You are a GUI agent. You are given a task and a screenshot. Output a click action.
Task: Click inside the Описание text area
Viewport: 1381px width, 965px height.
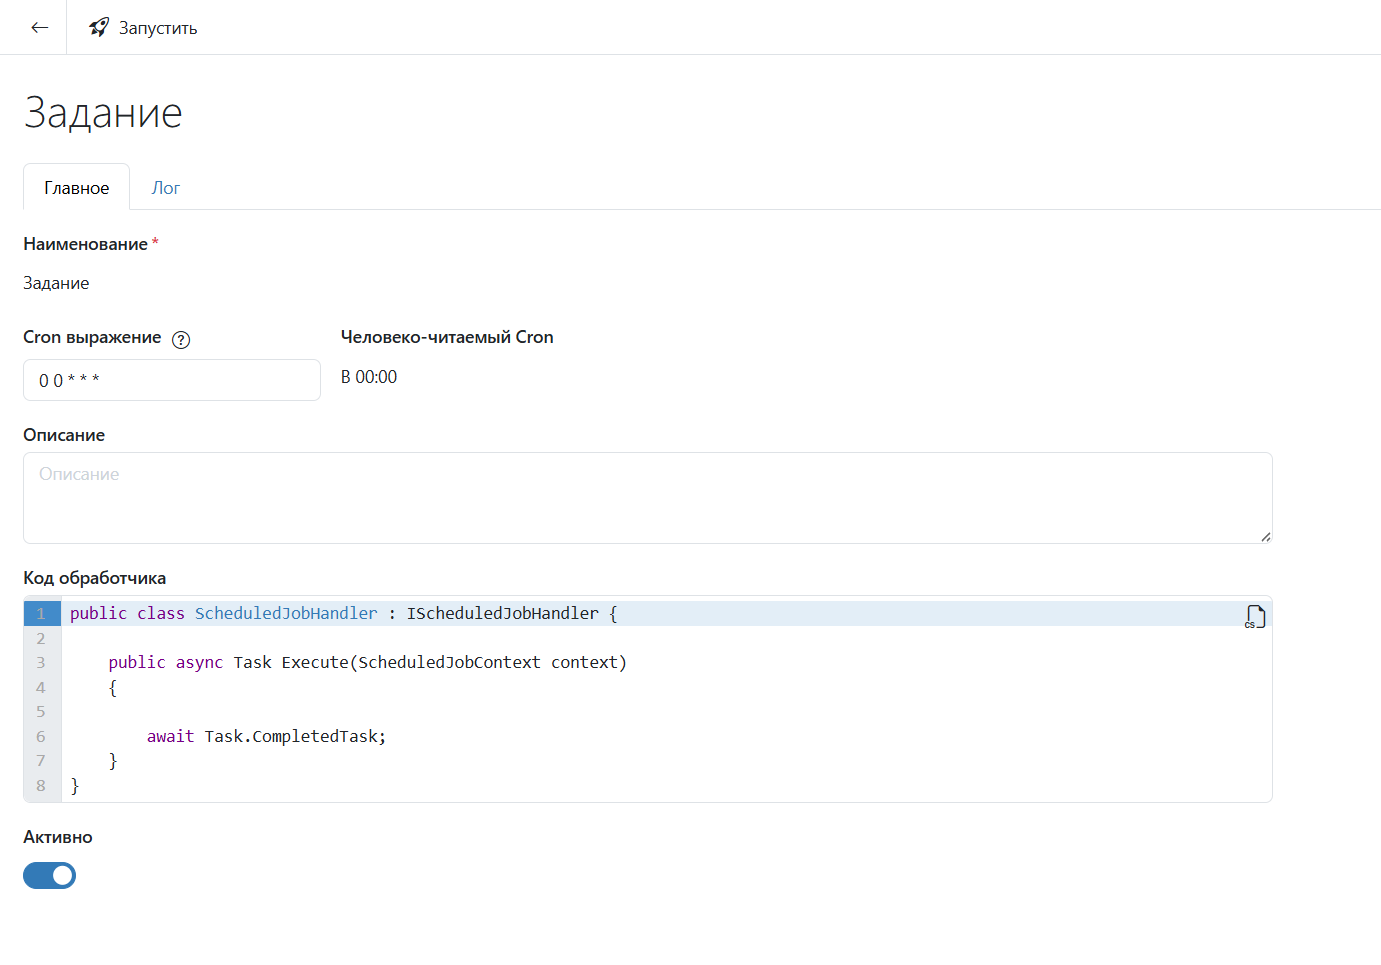point(647,498)
